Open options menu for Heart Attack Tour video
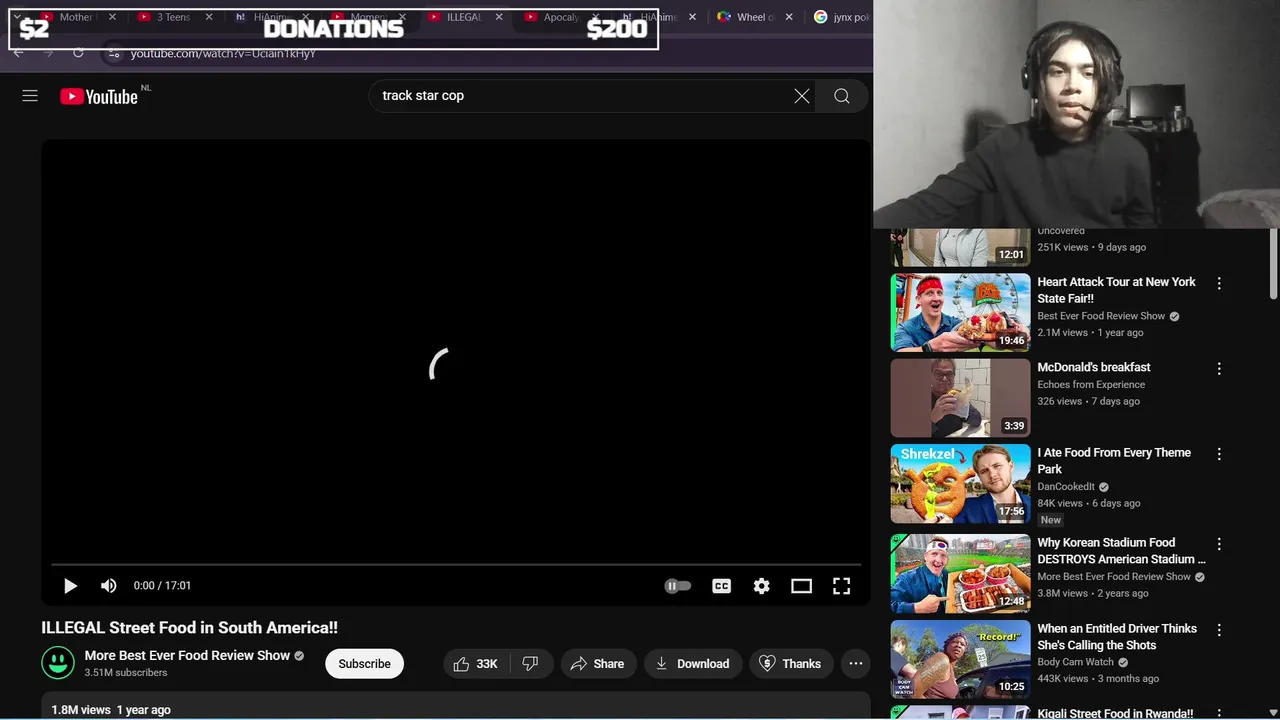This screenshot has height=720, width=1280. click(1219, 284)
